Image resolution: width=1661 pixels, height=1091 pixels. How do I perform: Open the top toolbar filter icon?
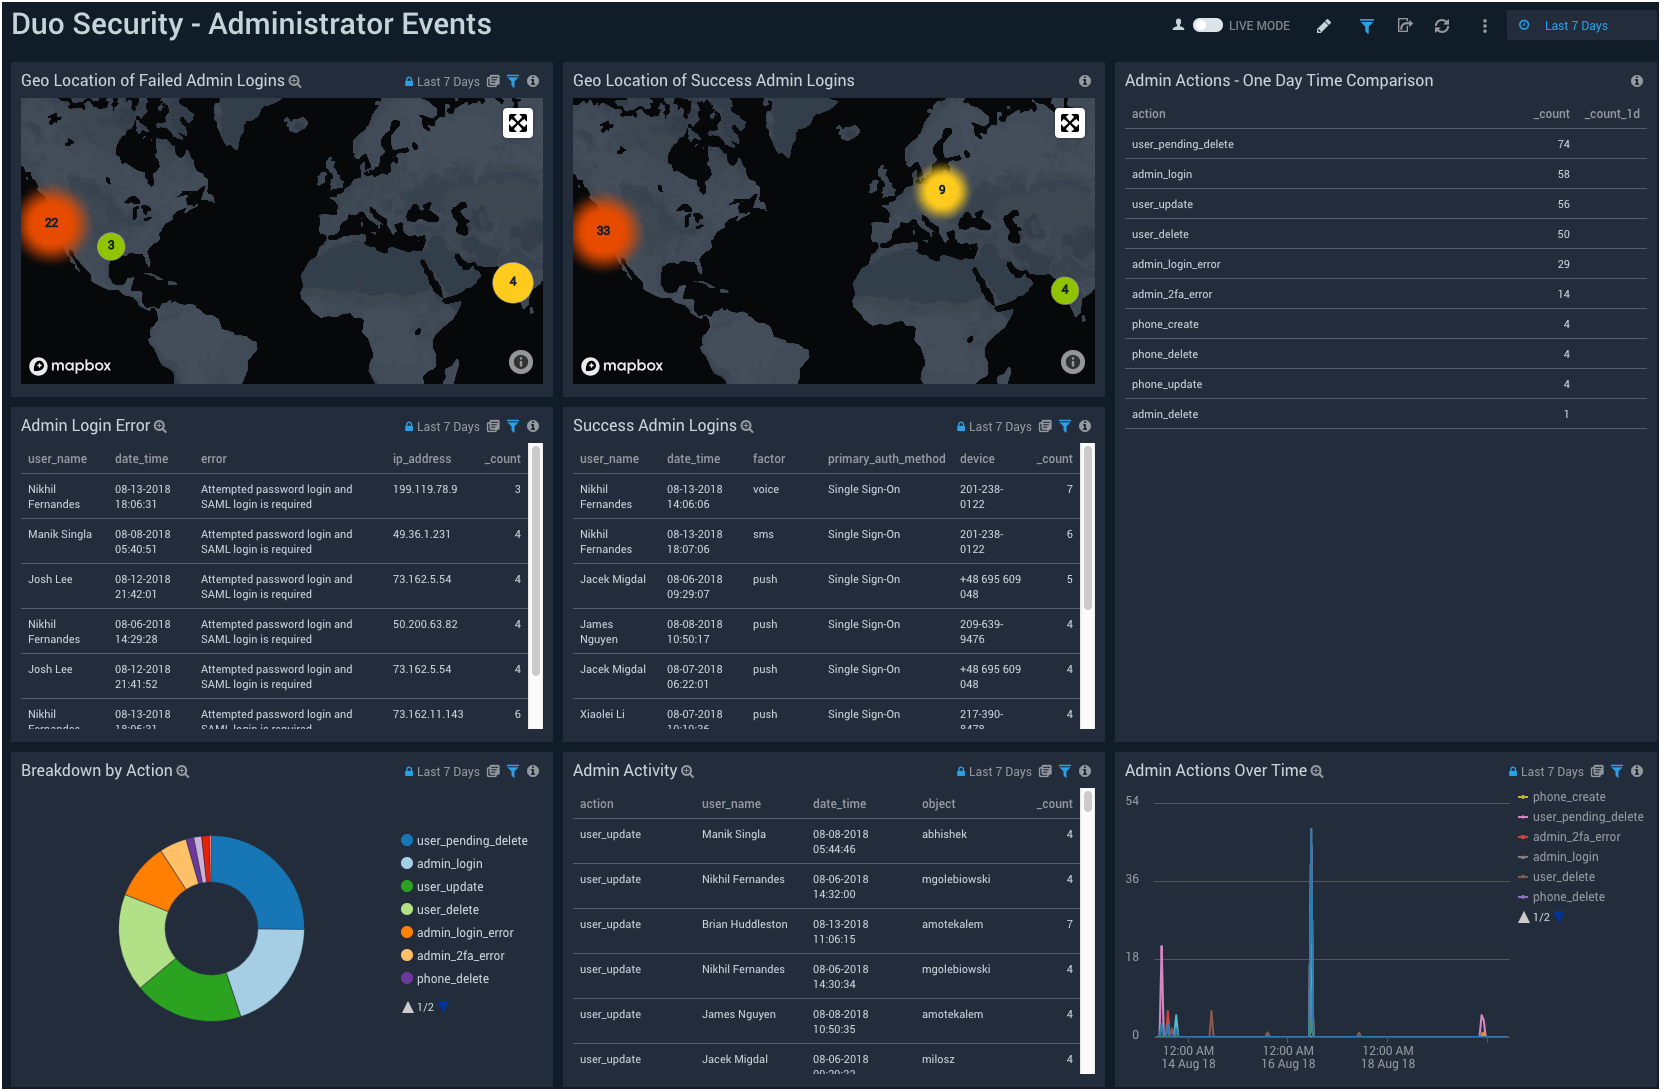(1366, 25)
